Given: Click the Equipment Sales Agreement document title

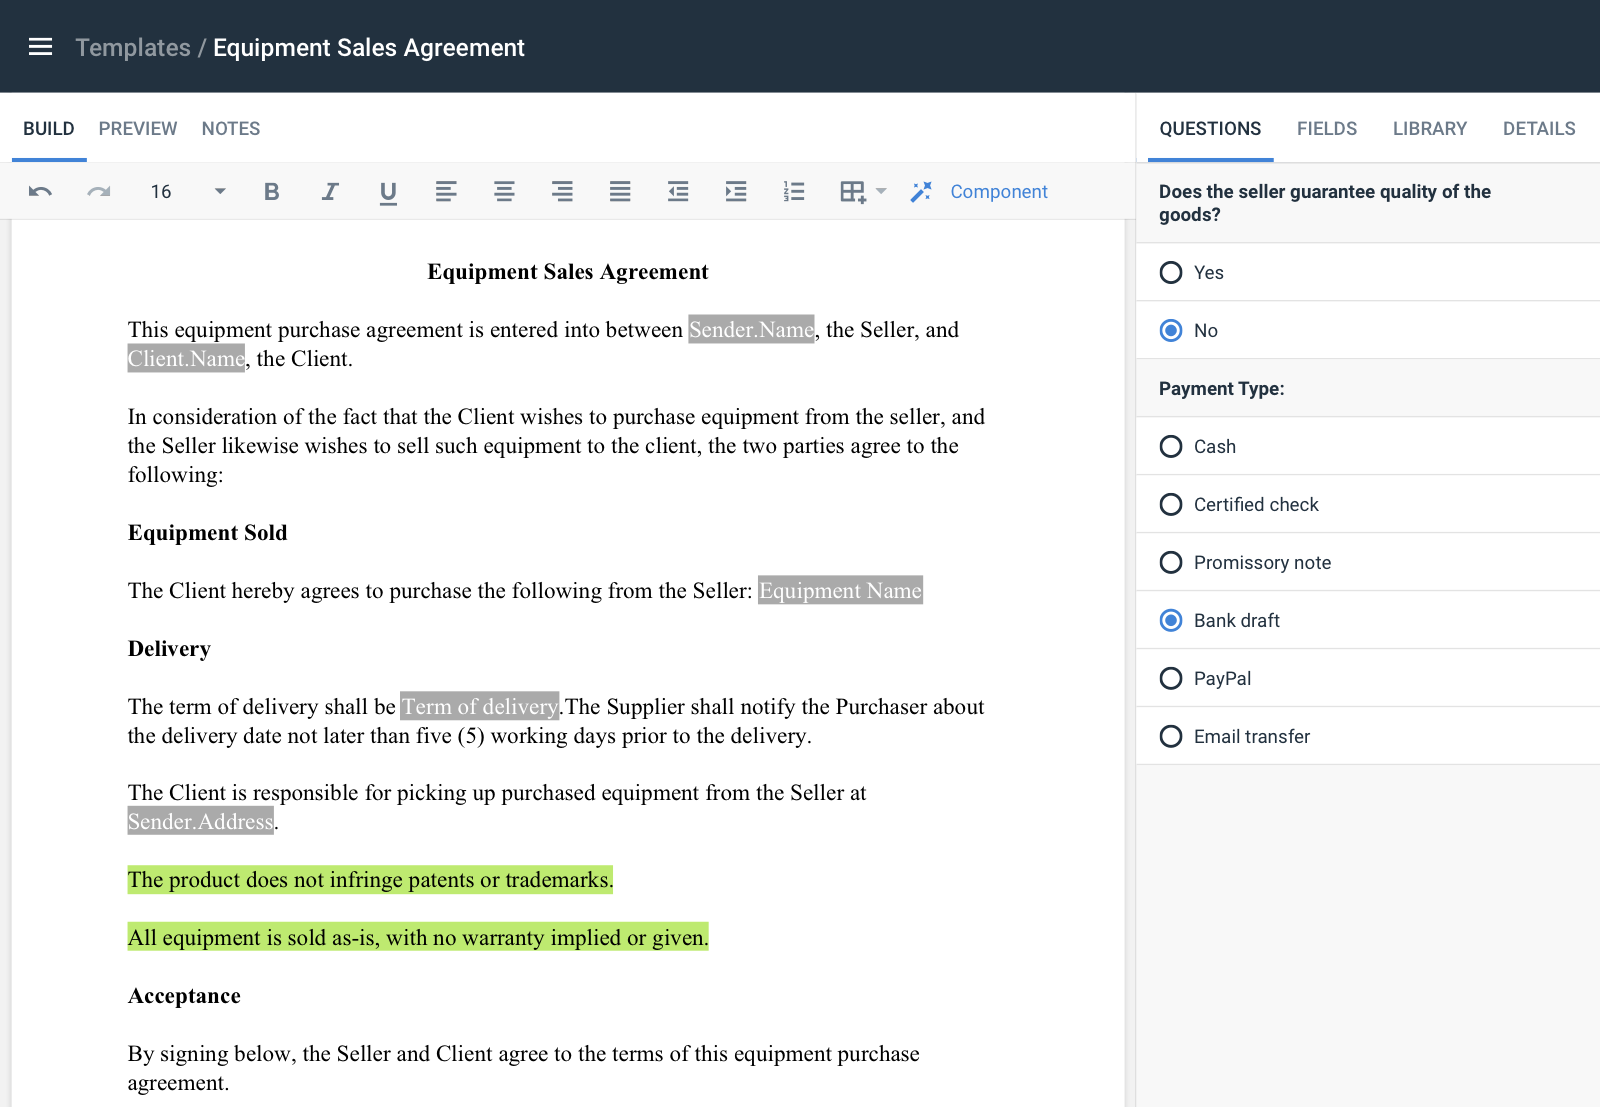Looking at the screenshot, I should click(568, 272).
